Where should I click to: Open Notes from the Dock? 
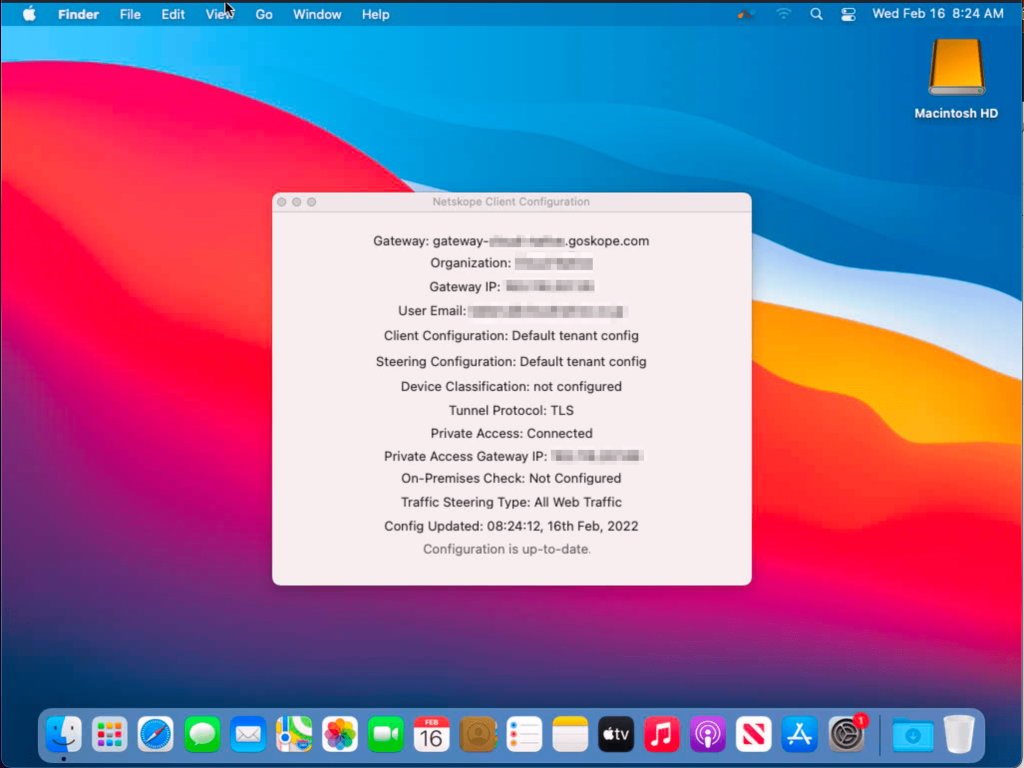570,735
